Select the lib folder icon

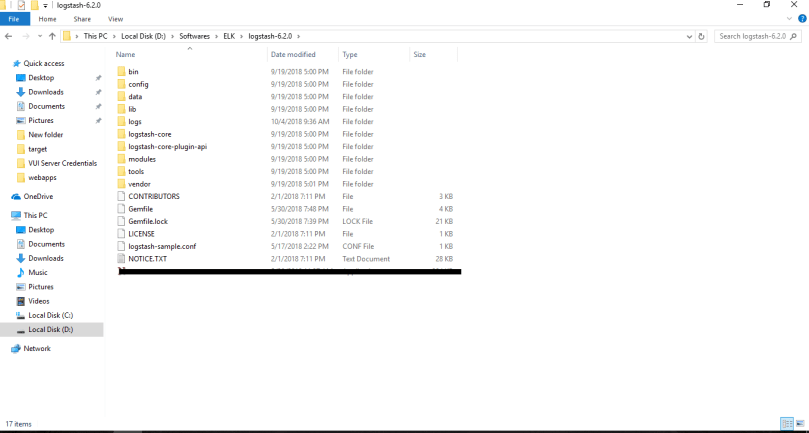(121, 109)
